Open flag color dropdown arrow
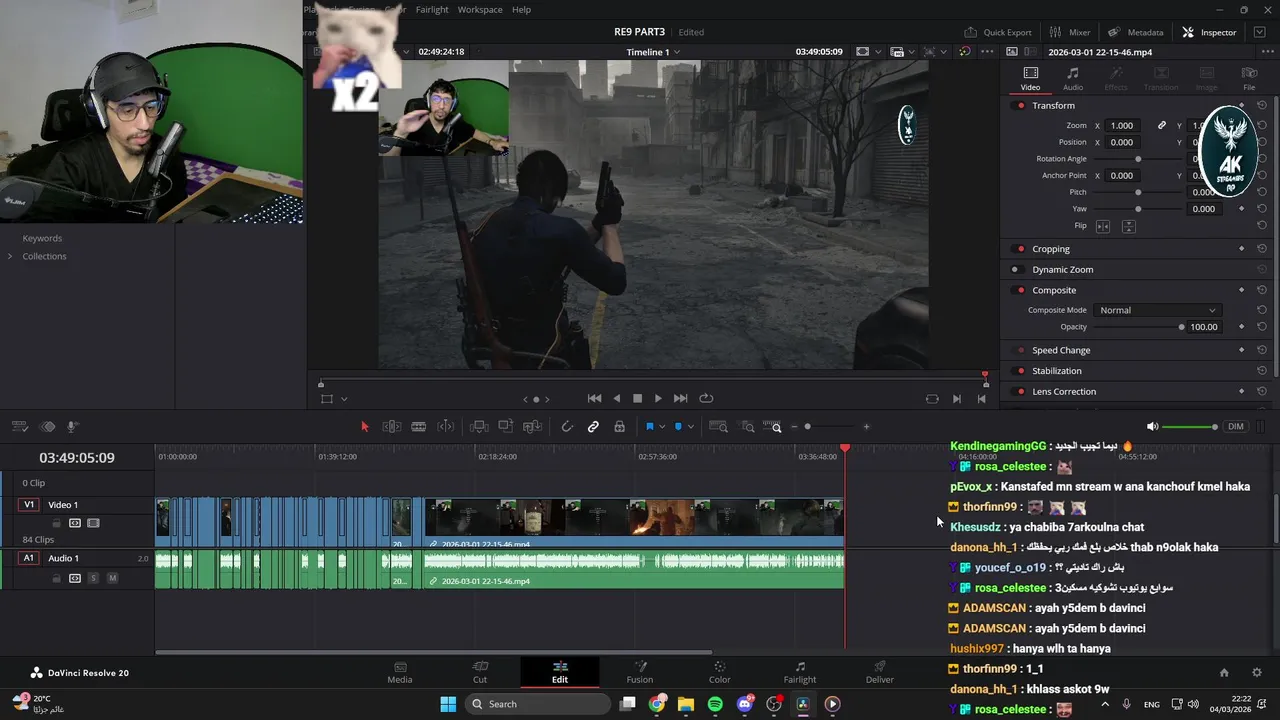Viewport: 1280px width, 720px height. pyautogui.click(x=661, y=428)
